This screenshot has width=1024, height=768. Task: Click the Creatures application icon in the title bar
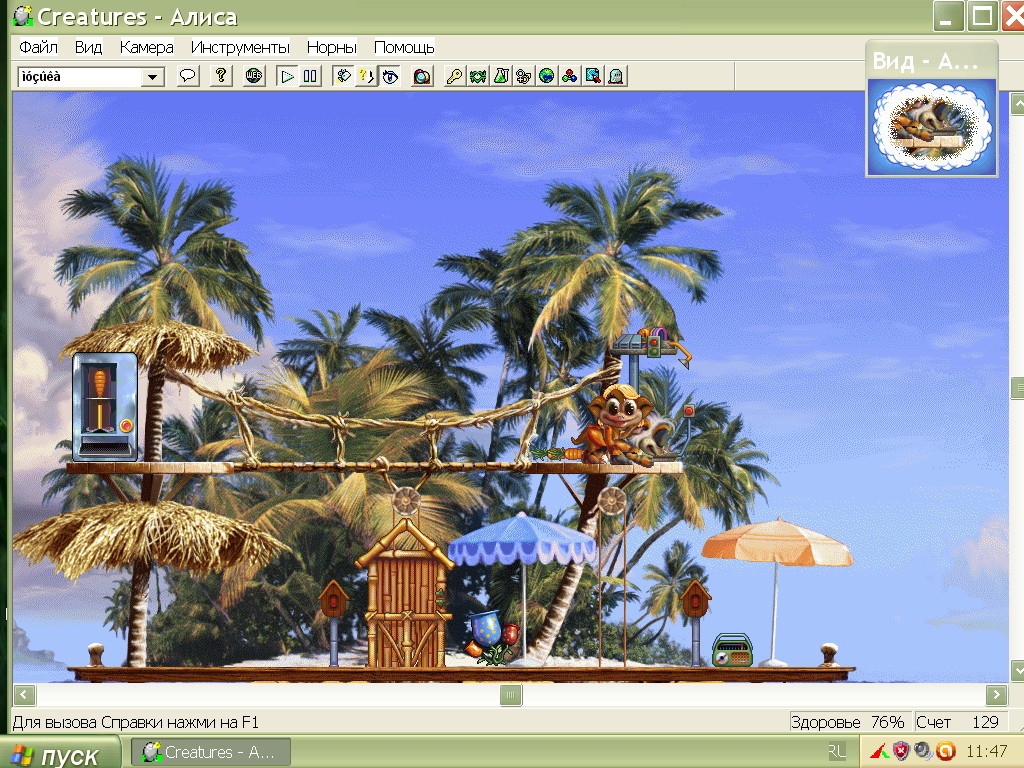click(23, 16)
